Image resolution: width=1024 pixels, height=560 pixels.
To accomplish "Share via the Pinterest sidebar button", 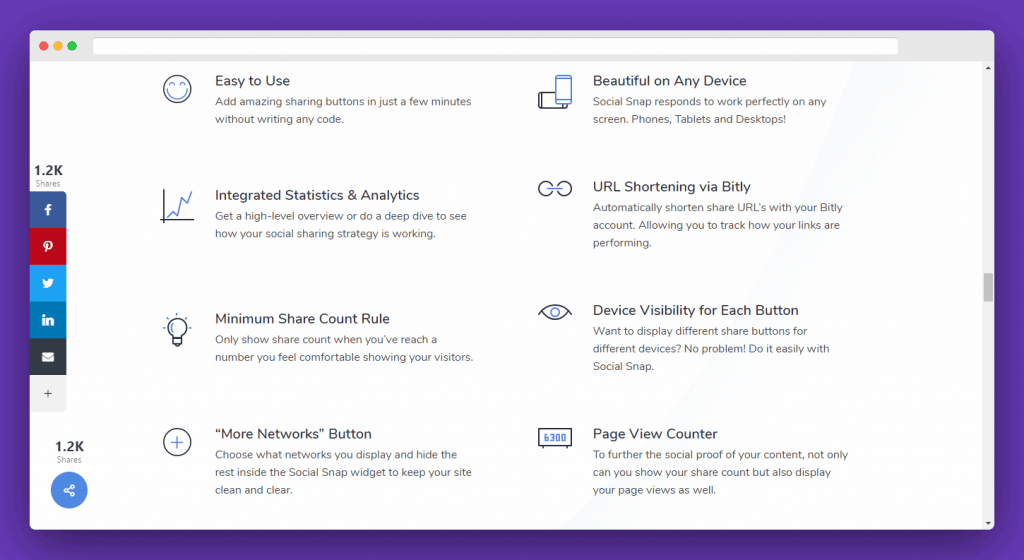I will pos(48,246).
